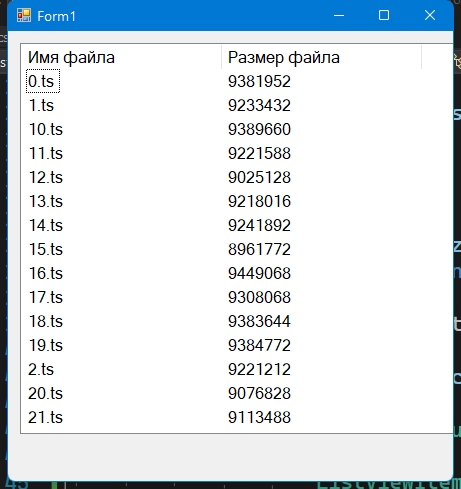Click file size value 9233432
461x489 pixels.
259,105
